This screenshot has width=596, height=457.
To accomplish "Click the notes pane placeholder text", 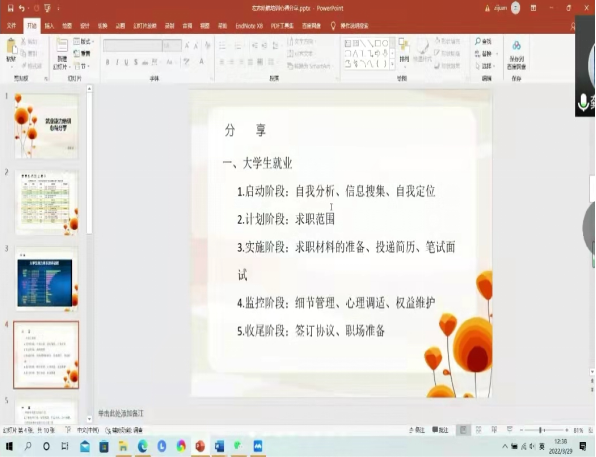I will [x=121, y=413].
